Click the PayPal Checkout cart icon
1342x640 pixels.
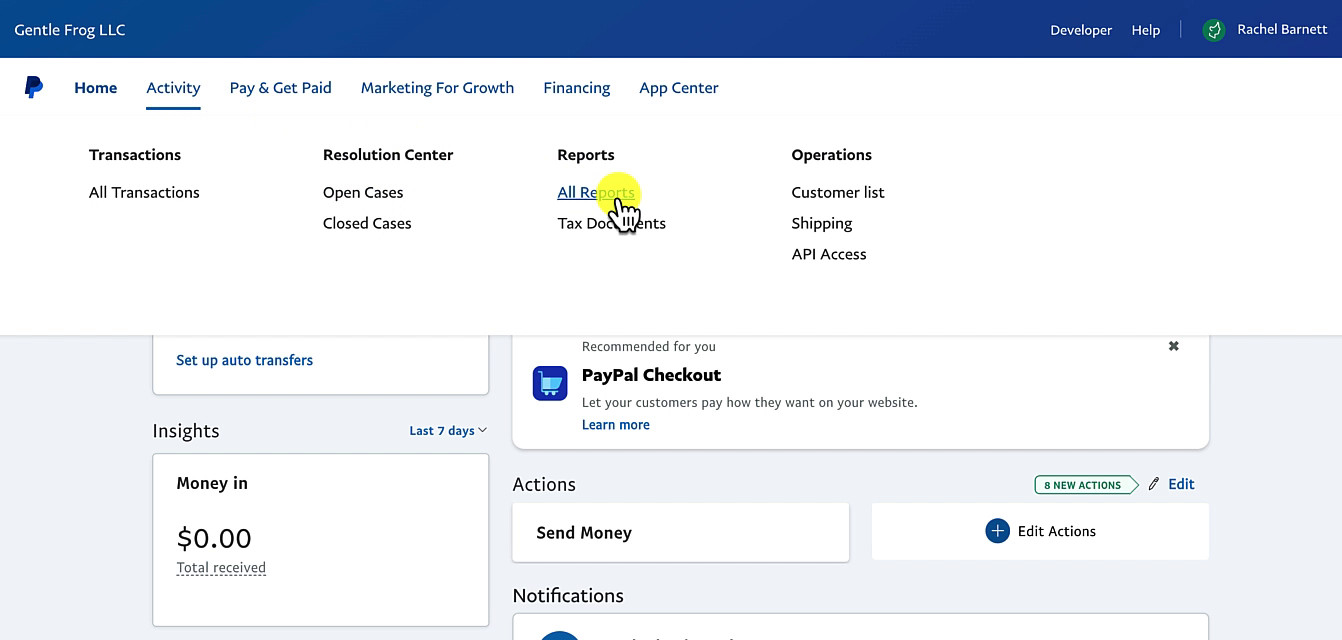point(550,383)
